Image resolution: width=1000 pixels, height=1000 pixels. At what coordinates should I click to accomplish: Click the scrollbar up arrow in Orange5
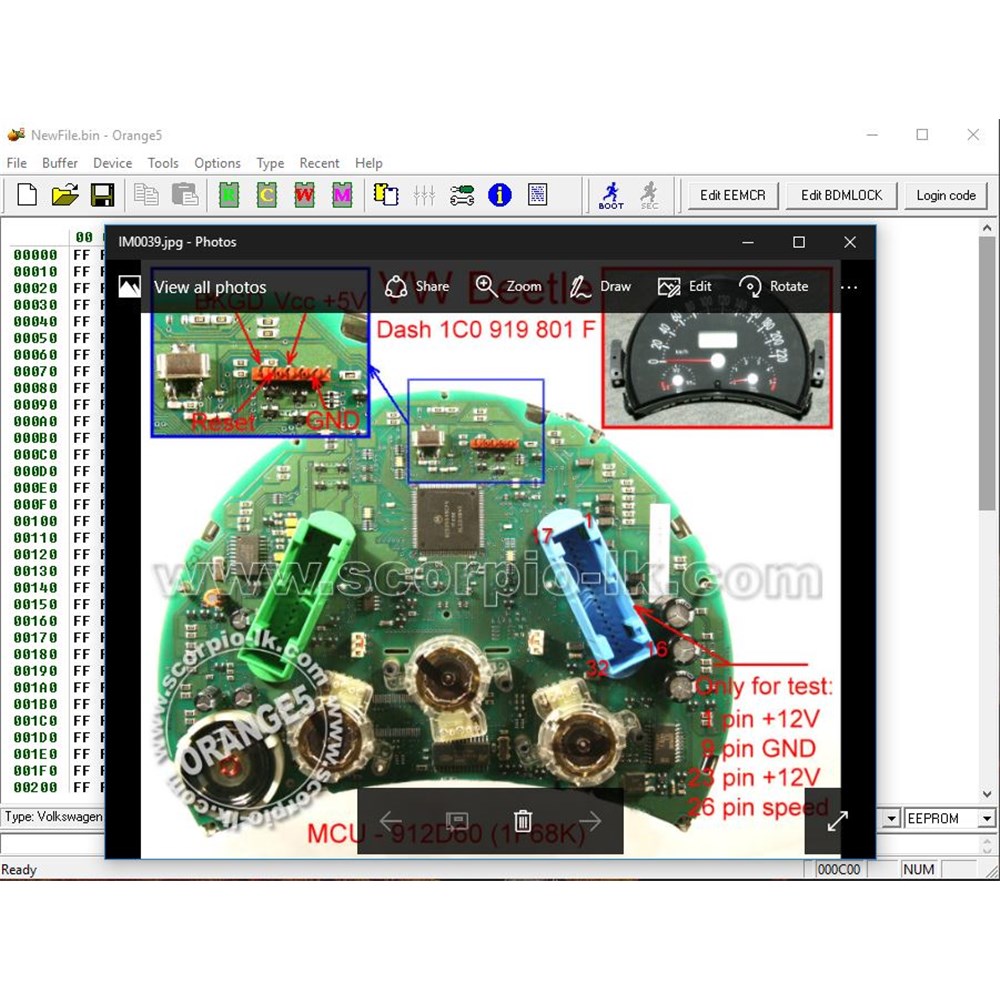click(x=987, y=227)
